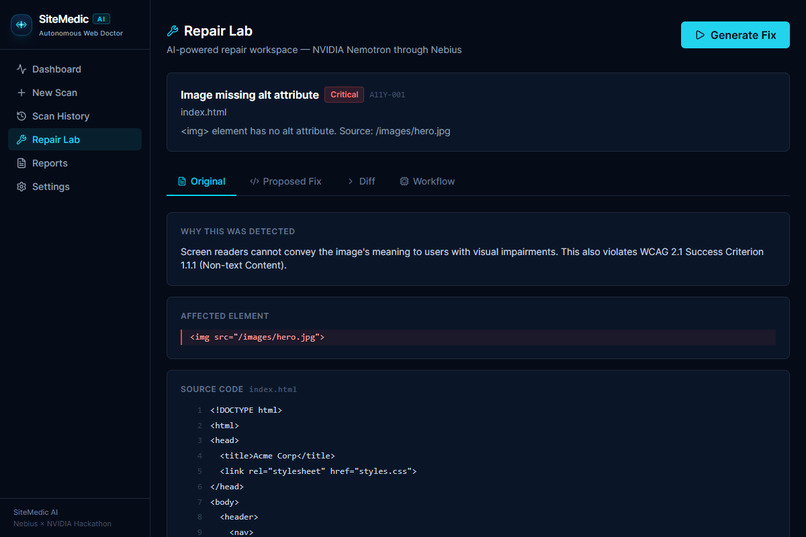Click the 'SOURCE CODE' heading
Image resolution: width=806 pixels, height=537 pixels.
point(212,389)
